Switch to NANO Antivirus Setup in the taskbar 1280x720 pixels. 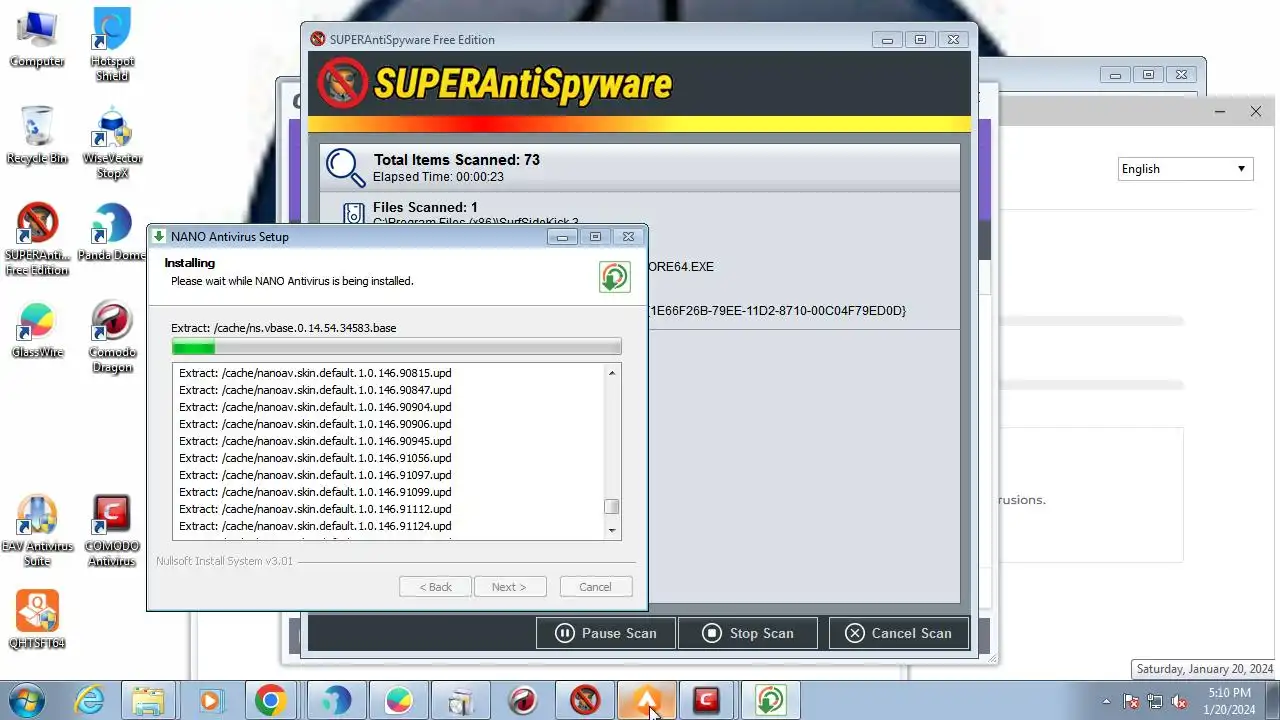(x=769, y=700)
